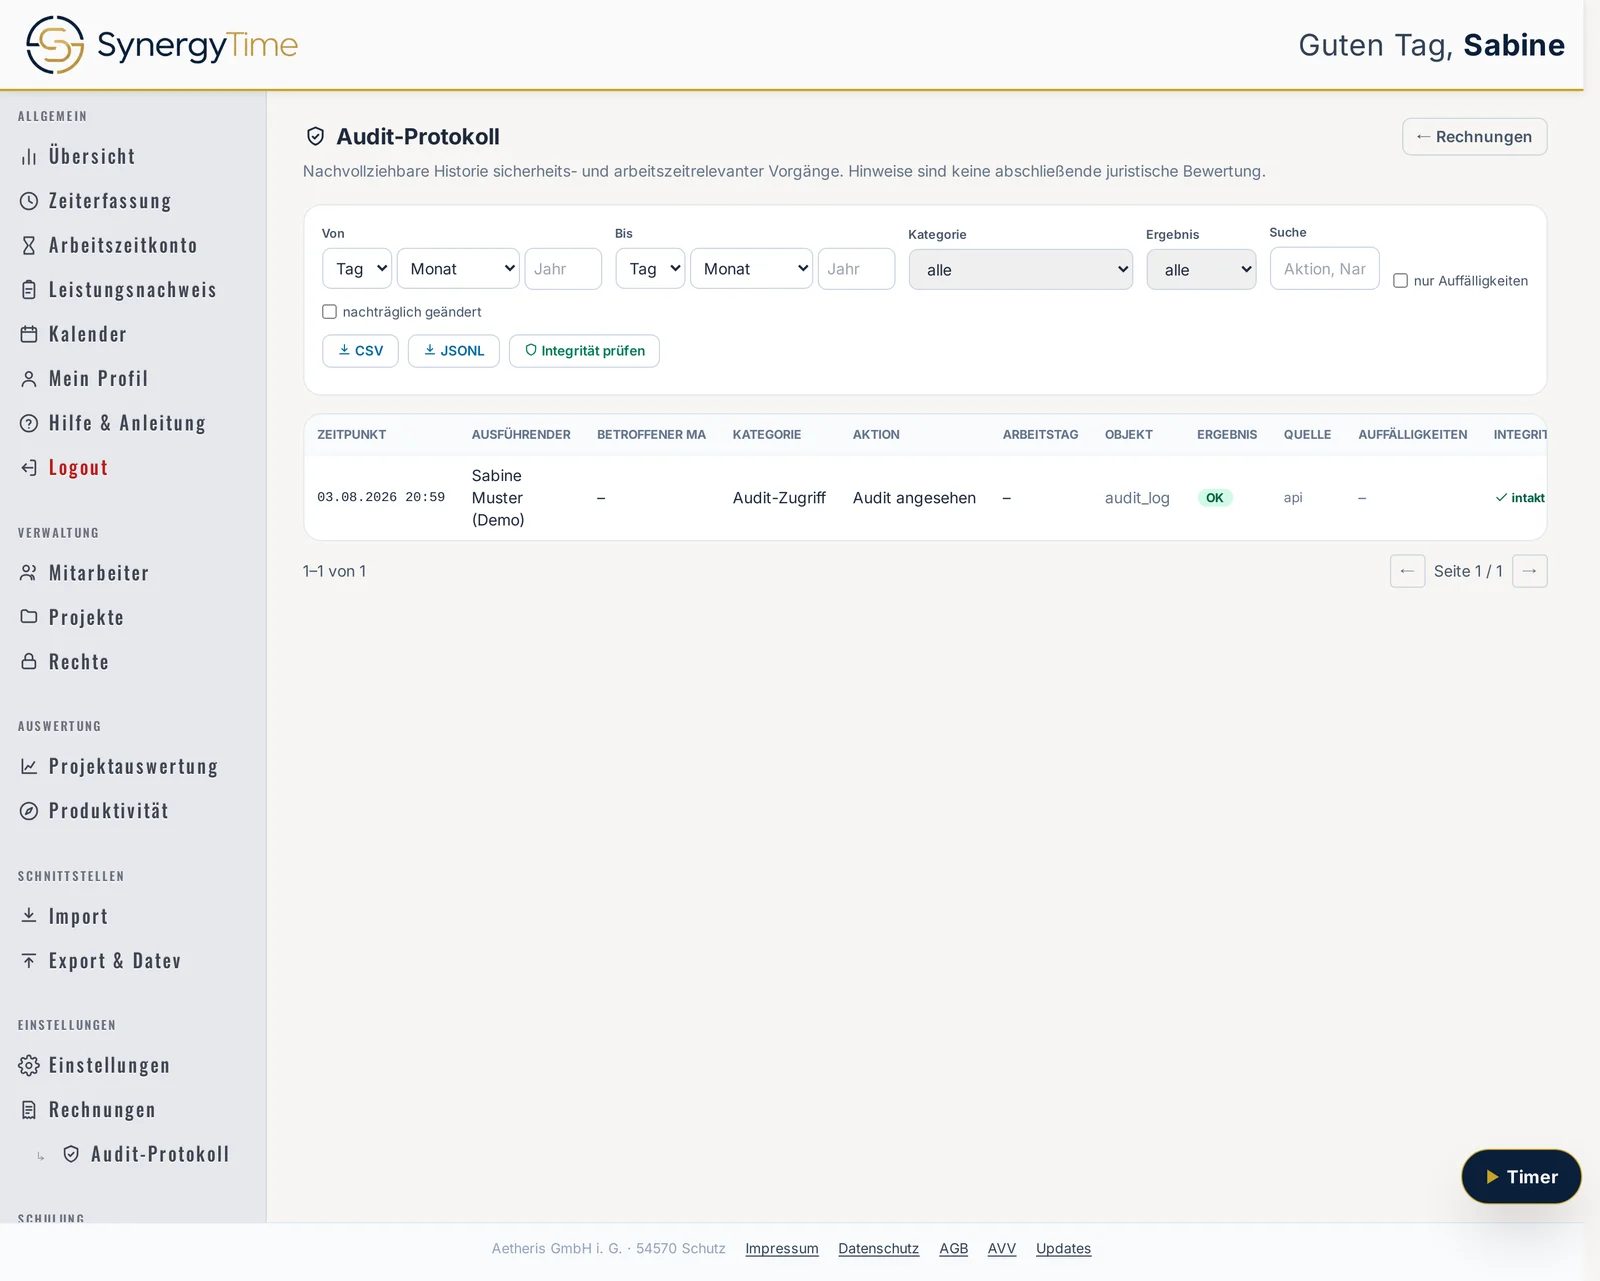Viewport: 1600px width, 1281px height.
Task: Open the Bis Tag dropdown
Action: (650, 269)
